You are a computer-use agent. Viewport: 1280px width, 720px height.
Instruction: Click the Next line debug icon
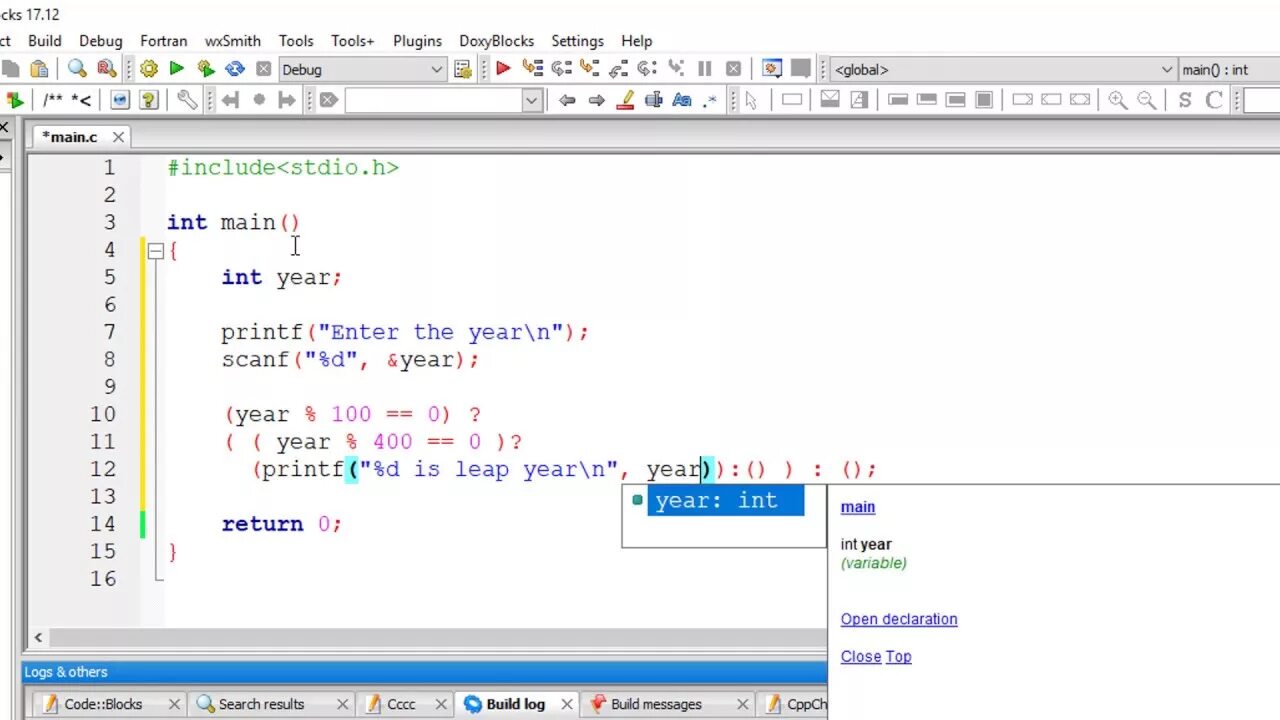pos(561,69)
